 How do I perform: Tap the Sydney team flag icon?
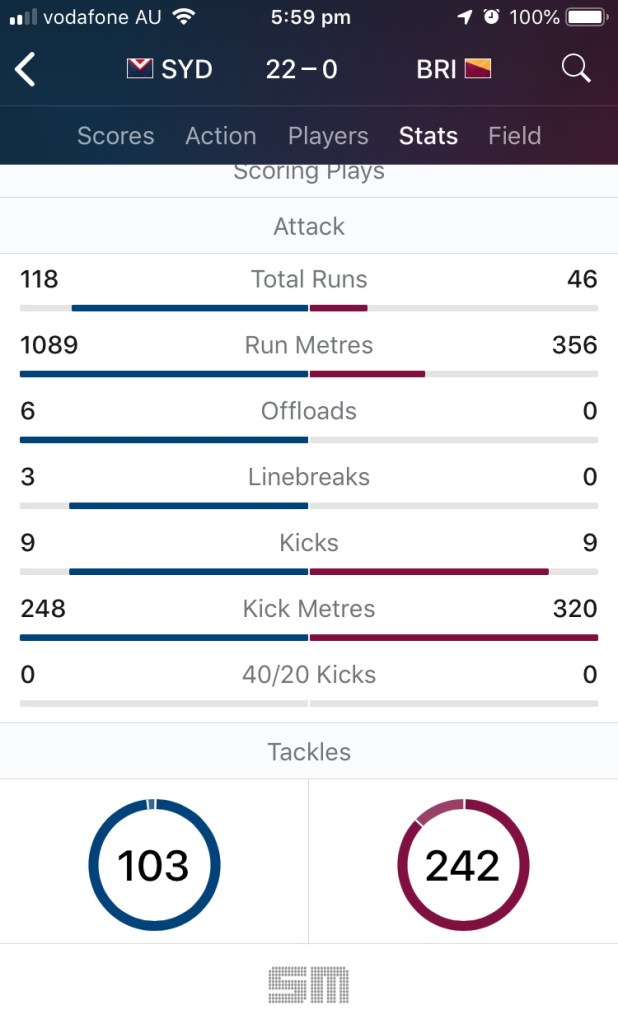pyautogui.click(x=139, y=69)
